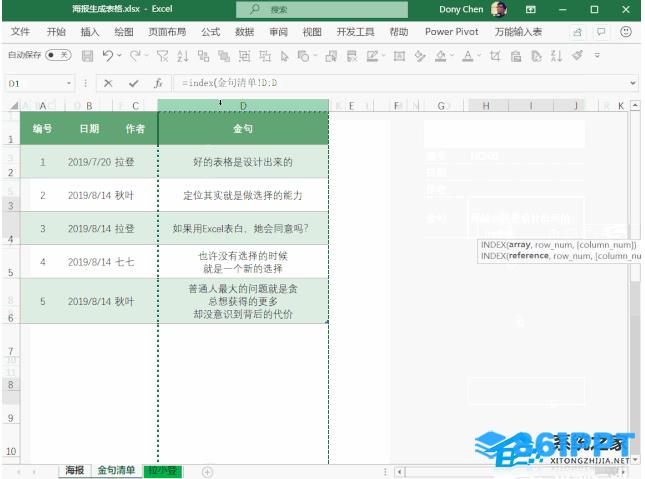Screen dimensions: 645x479
Task: Click vertical scrollbar up arrow
Action: (635, 106)
